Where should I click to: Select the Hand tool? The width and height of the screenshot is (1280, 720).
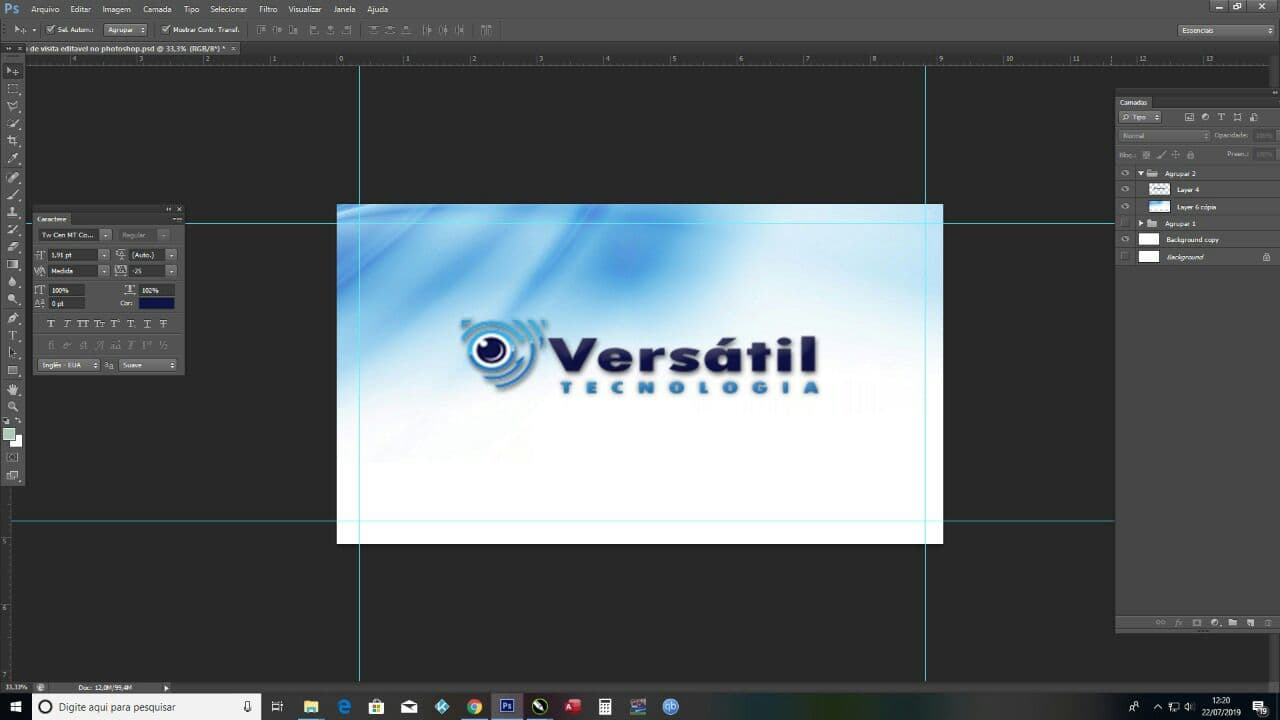coord(13,389)
